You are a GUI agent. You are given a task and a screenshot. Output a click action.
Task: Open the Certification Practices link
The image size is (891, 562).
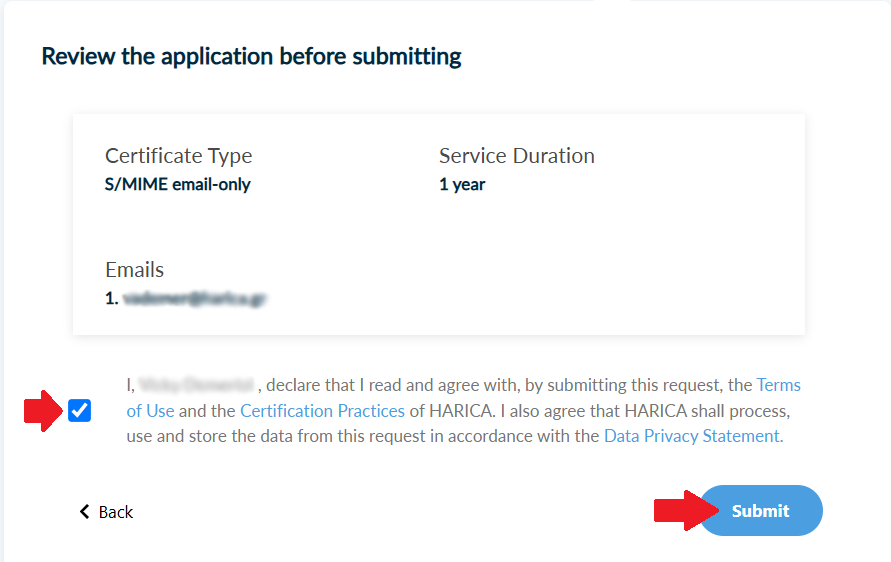click(322, 411)
